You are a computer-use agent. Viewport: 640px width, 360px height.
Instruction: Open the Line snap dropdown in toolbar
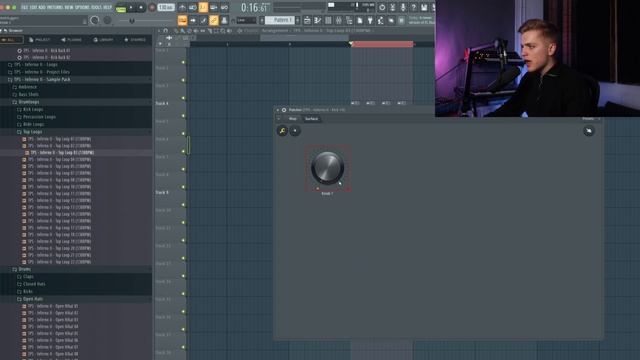click(246, 20)
